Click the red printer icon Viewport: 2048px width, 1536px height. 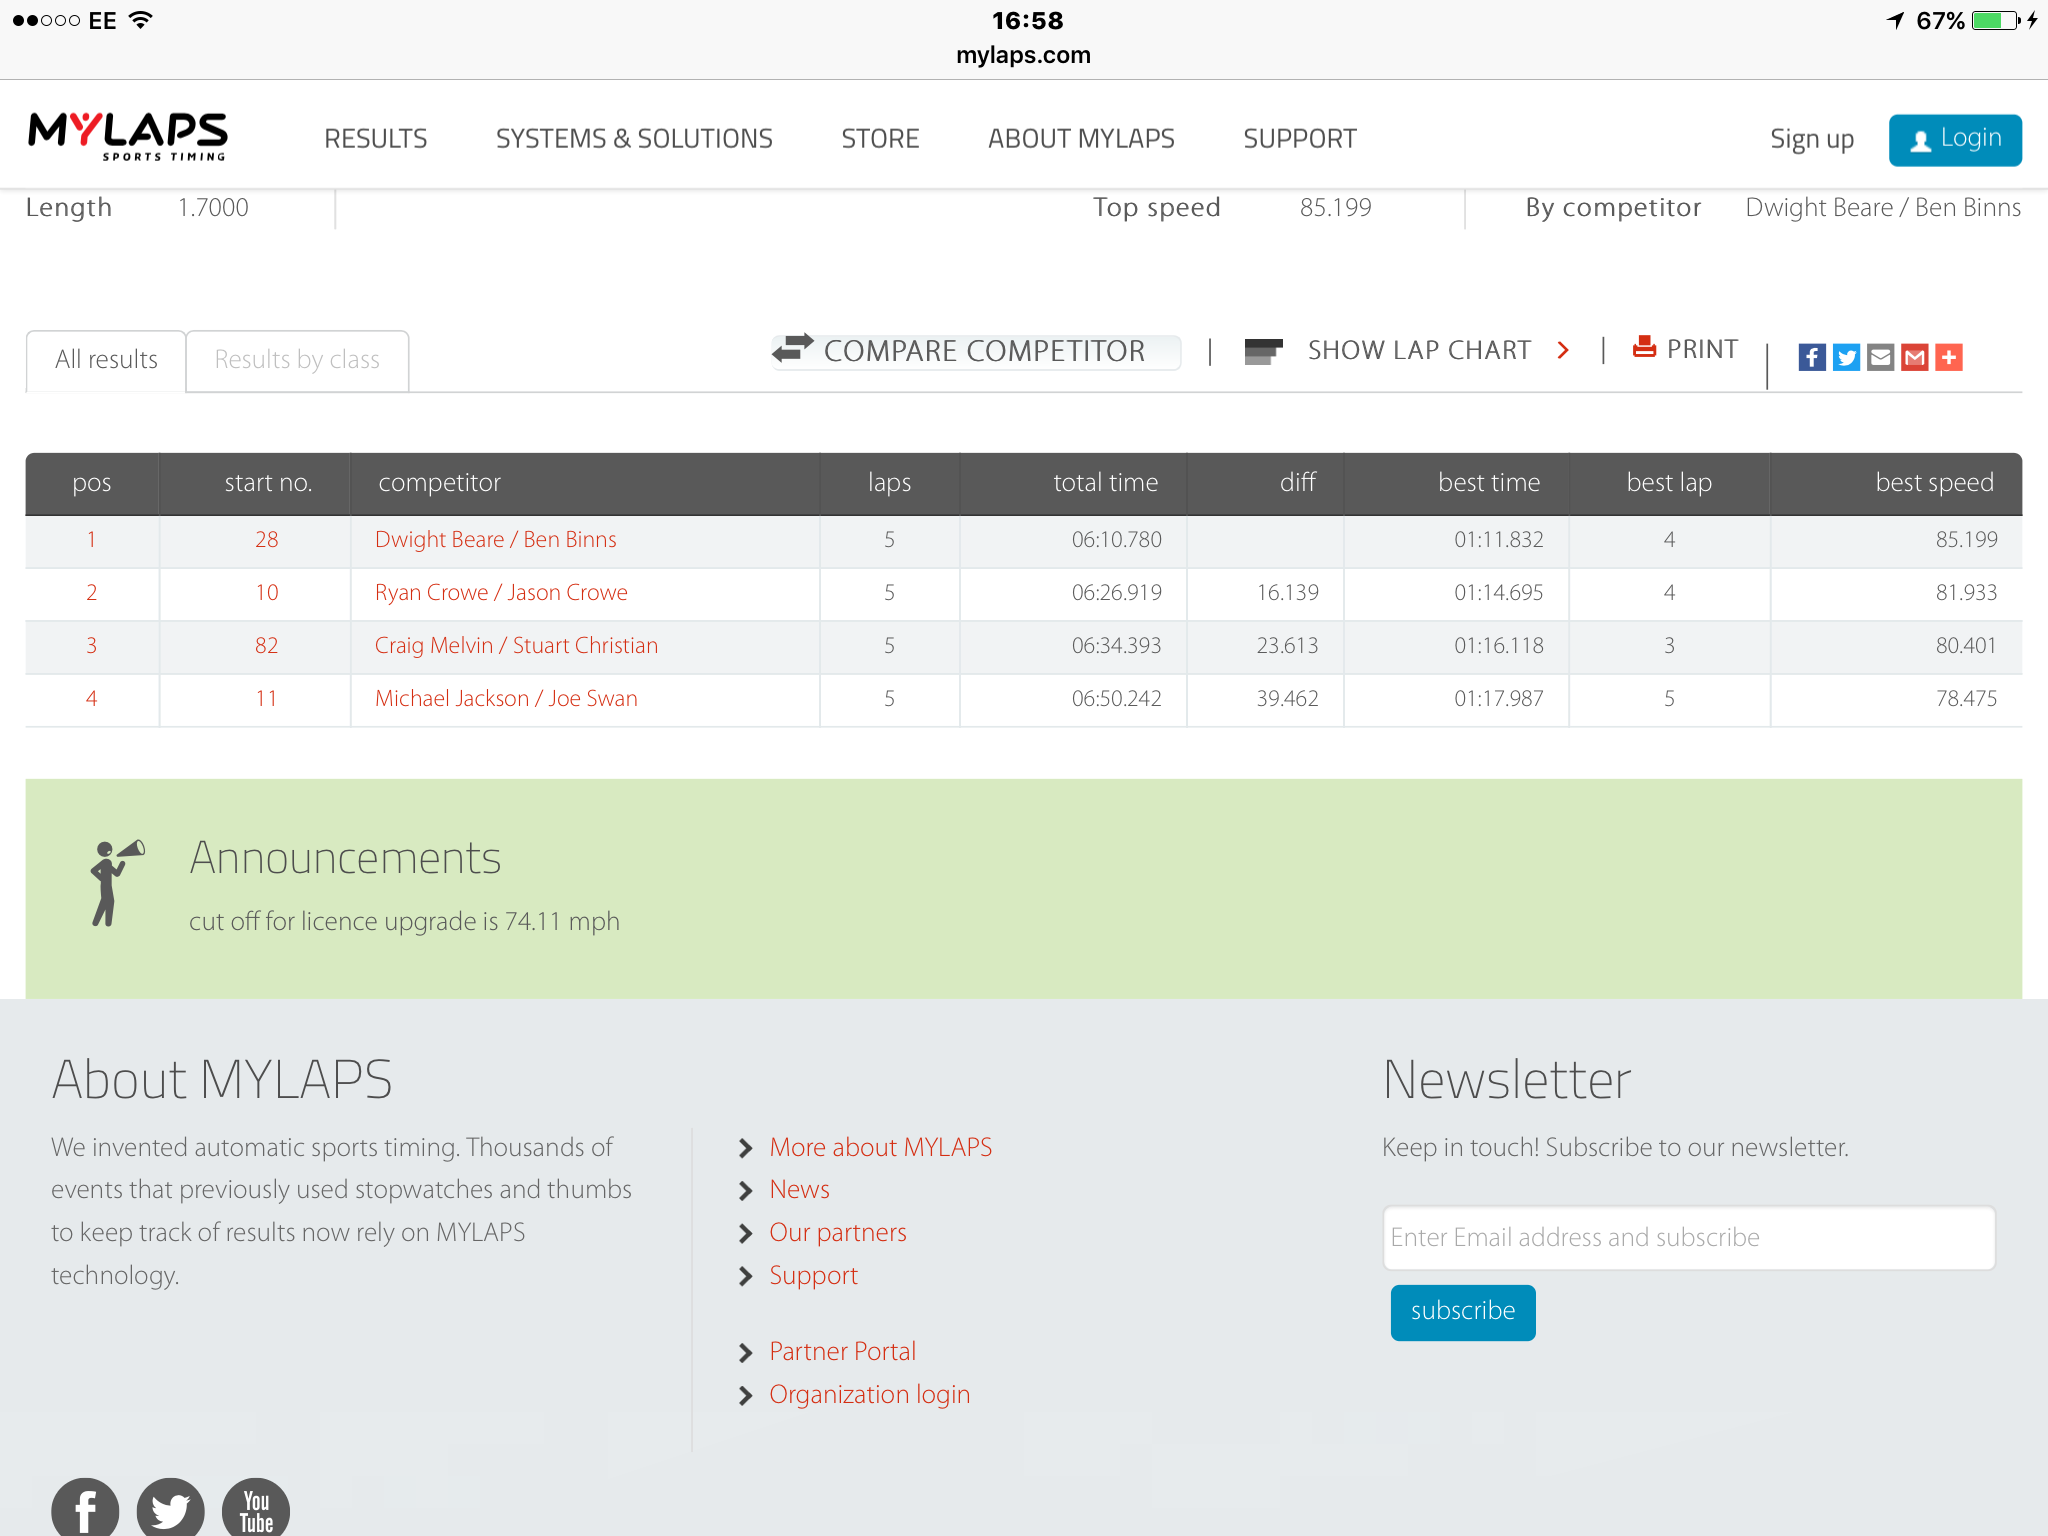pos(1644,347)
